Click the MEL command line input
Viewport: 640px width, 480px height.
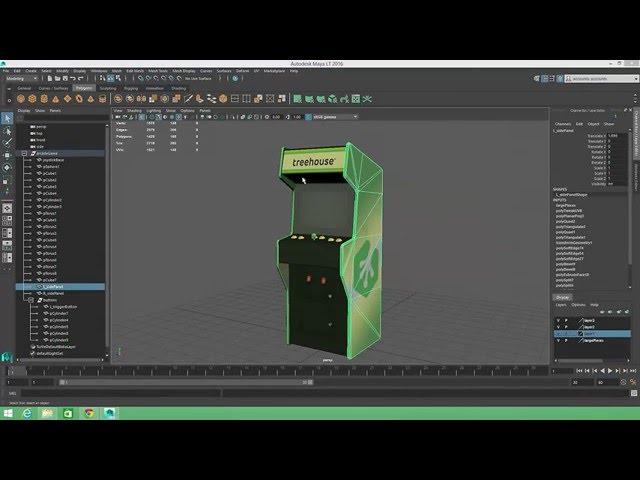coord(120,393)
